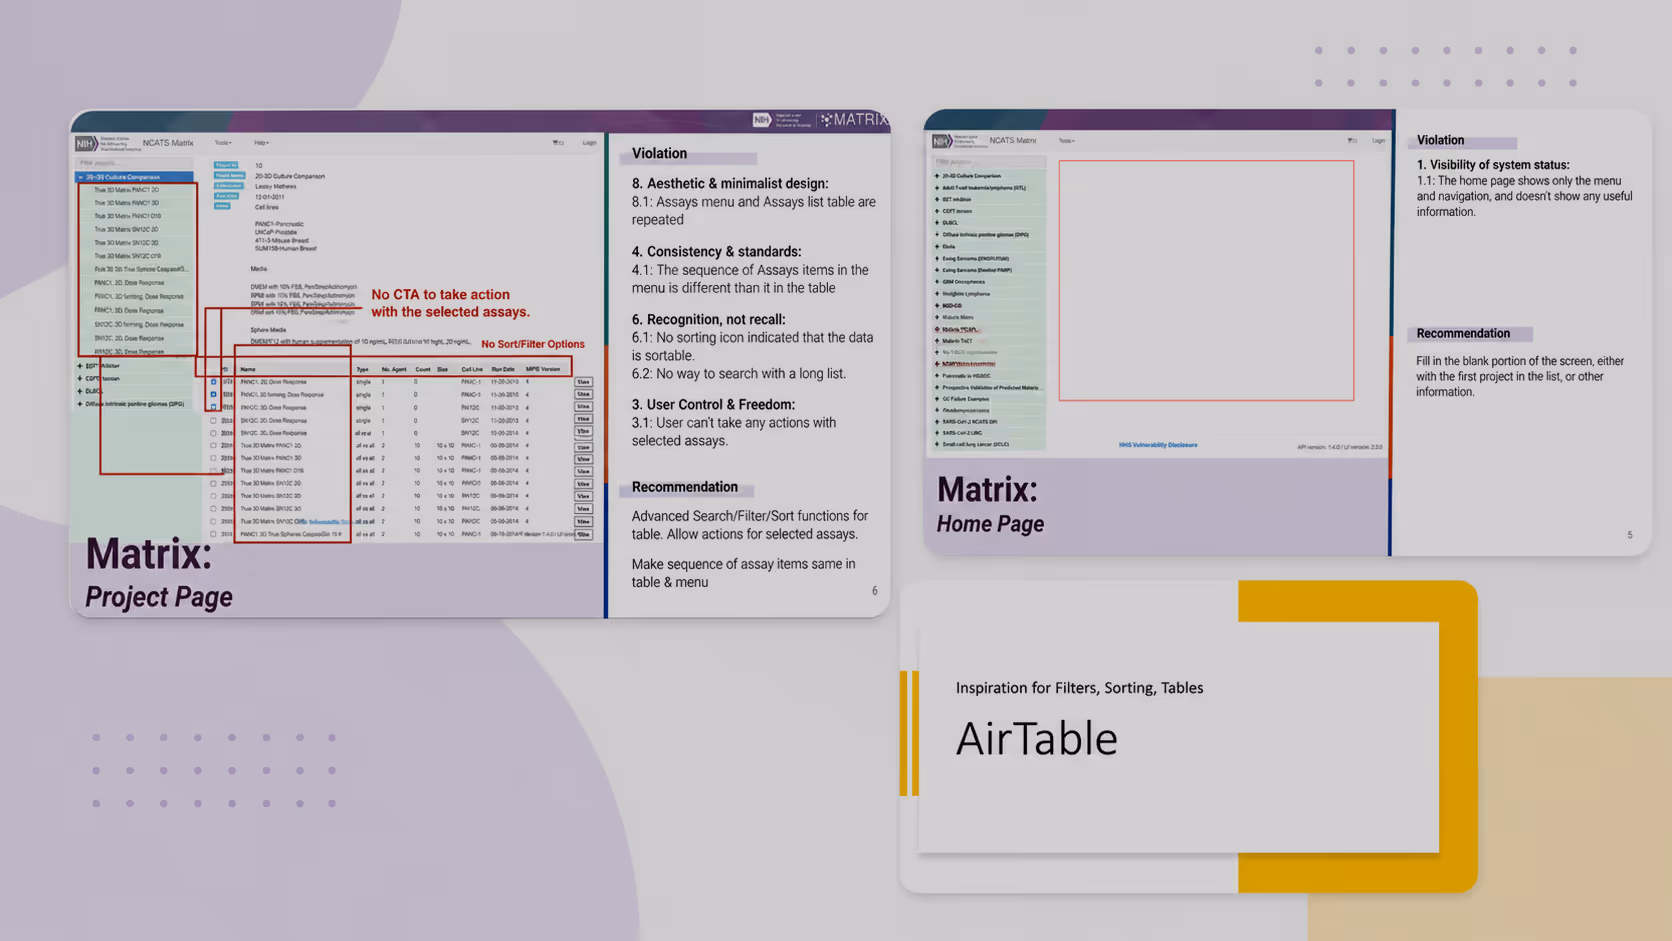1672x941 pixels.
Task: Open the Matrix Project Page slide
Action: pyautogui.click(x=480, y=363)
